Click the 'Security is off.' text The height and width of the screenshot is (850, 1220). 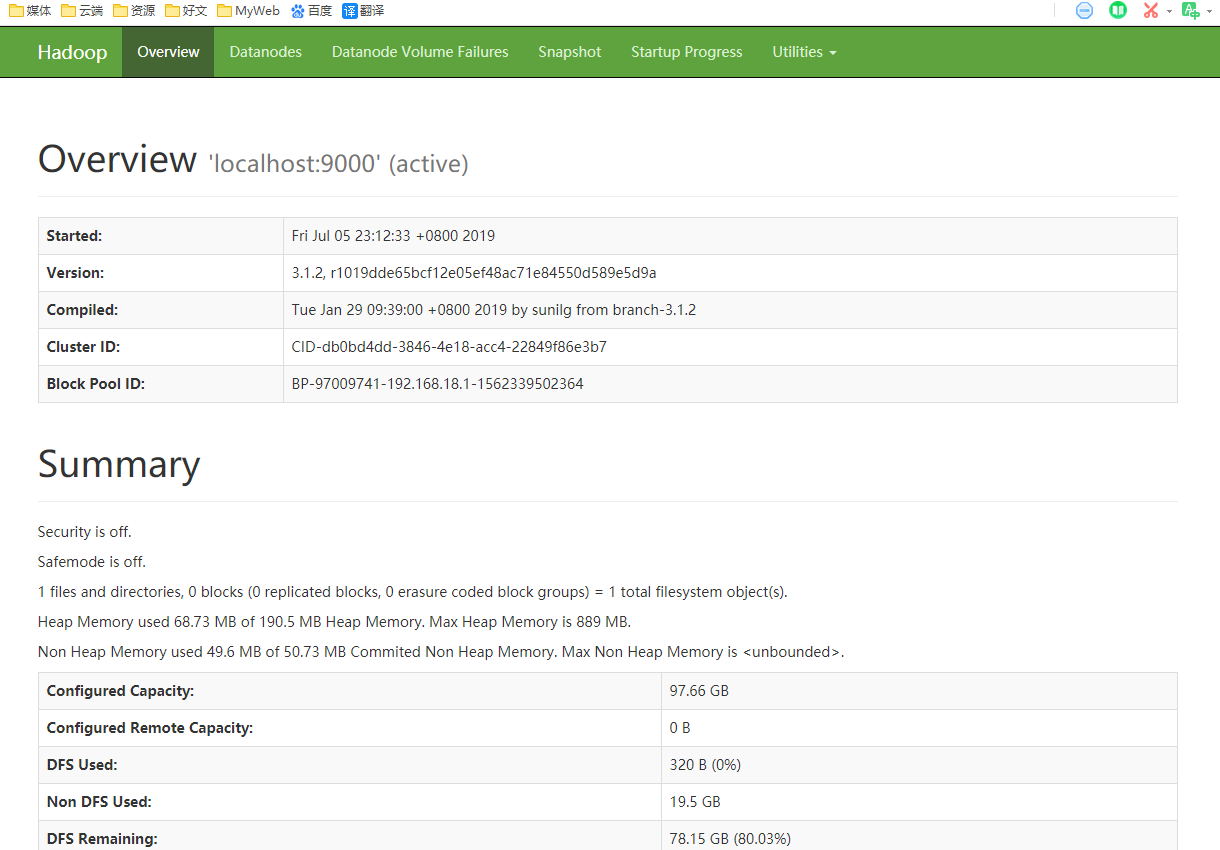coord(85,532)
